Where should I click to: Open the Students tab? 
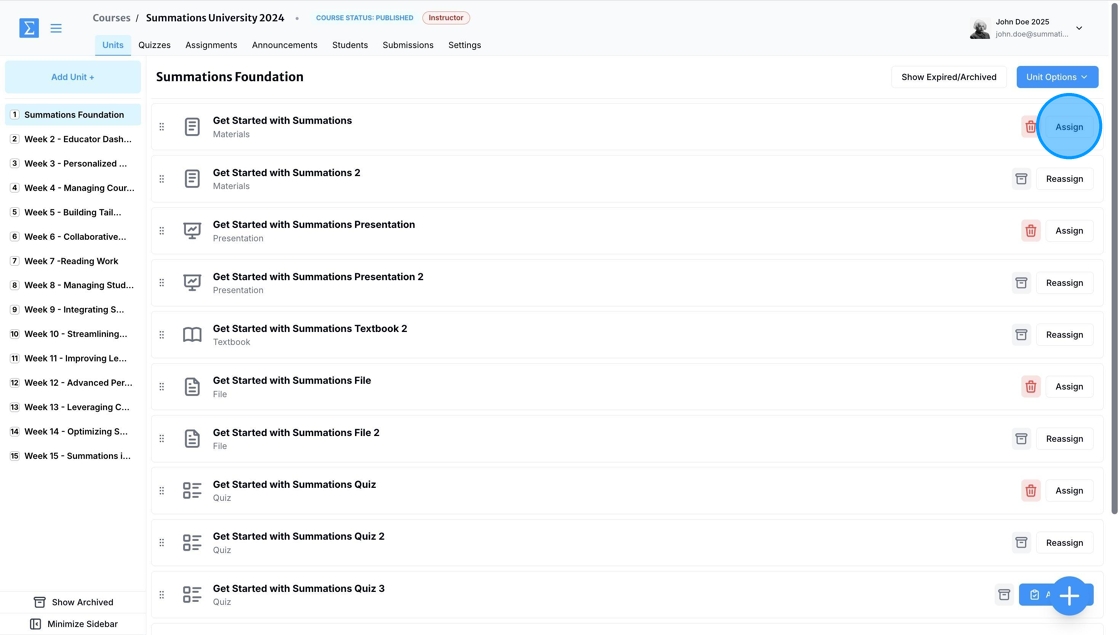(350, 45)
